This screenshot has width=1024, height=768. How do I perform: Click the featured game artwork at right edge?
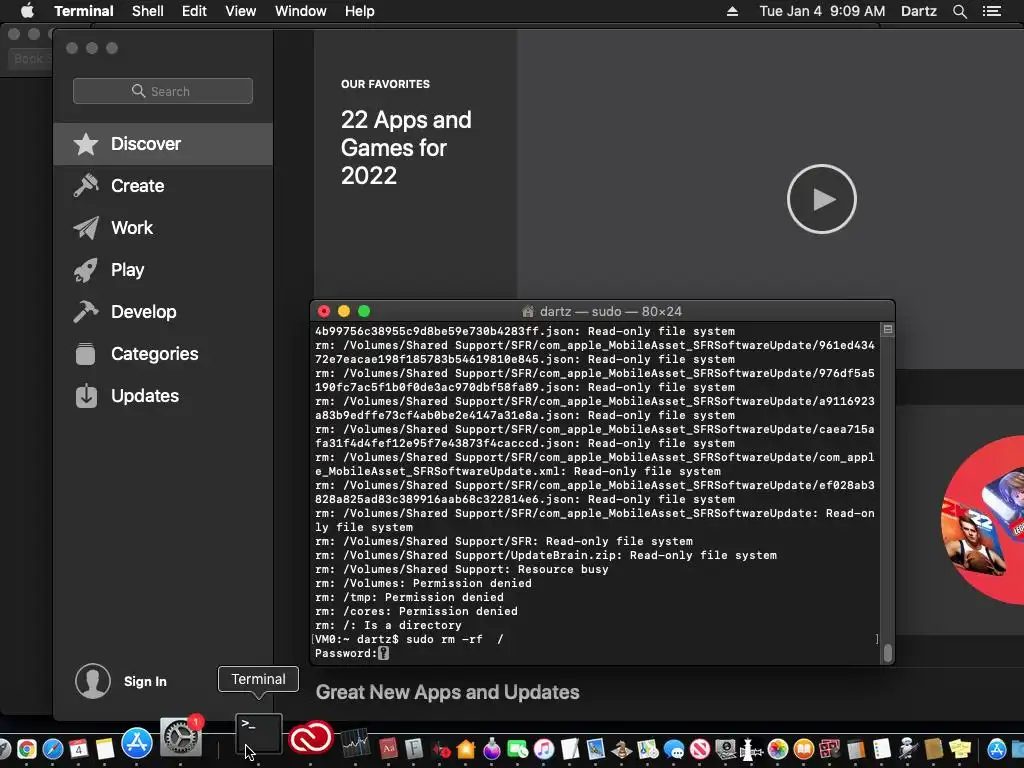tap(983, 519)
